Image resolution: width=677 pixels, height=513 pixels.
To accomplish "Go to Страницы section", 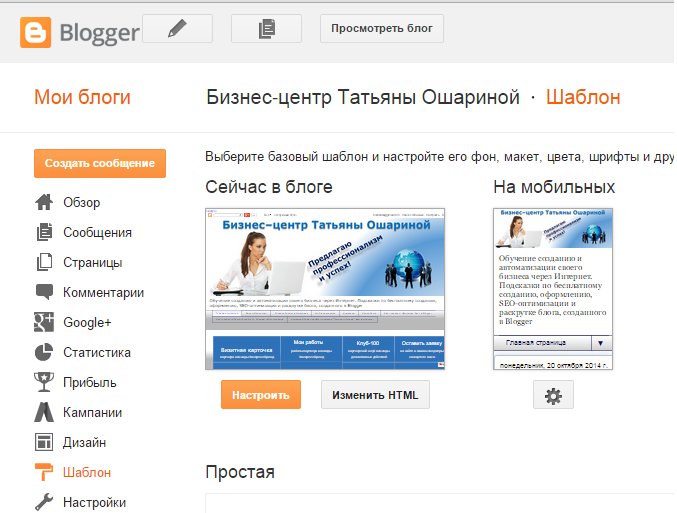I will pyautogui.click(x=93, y=262).
